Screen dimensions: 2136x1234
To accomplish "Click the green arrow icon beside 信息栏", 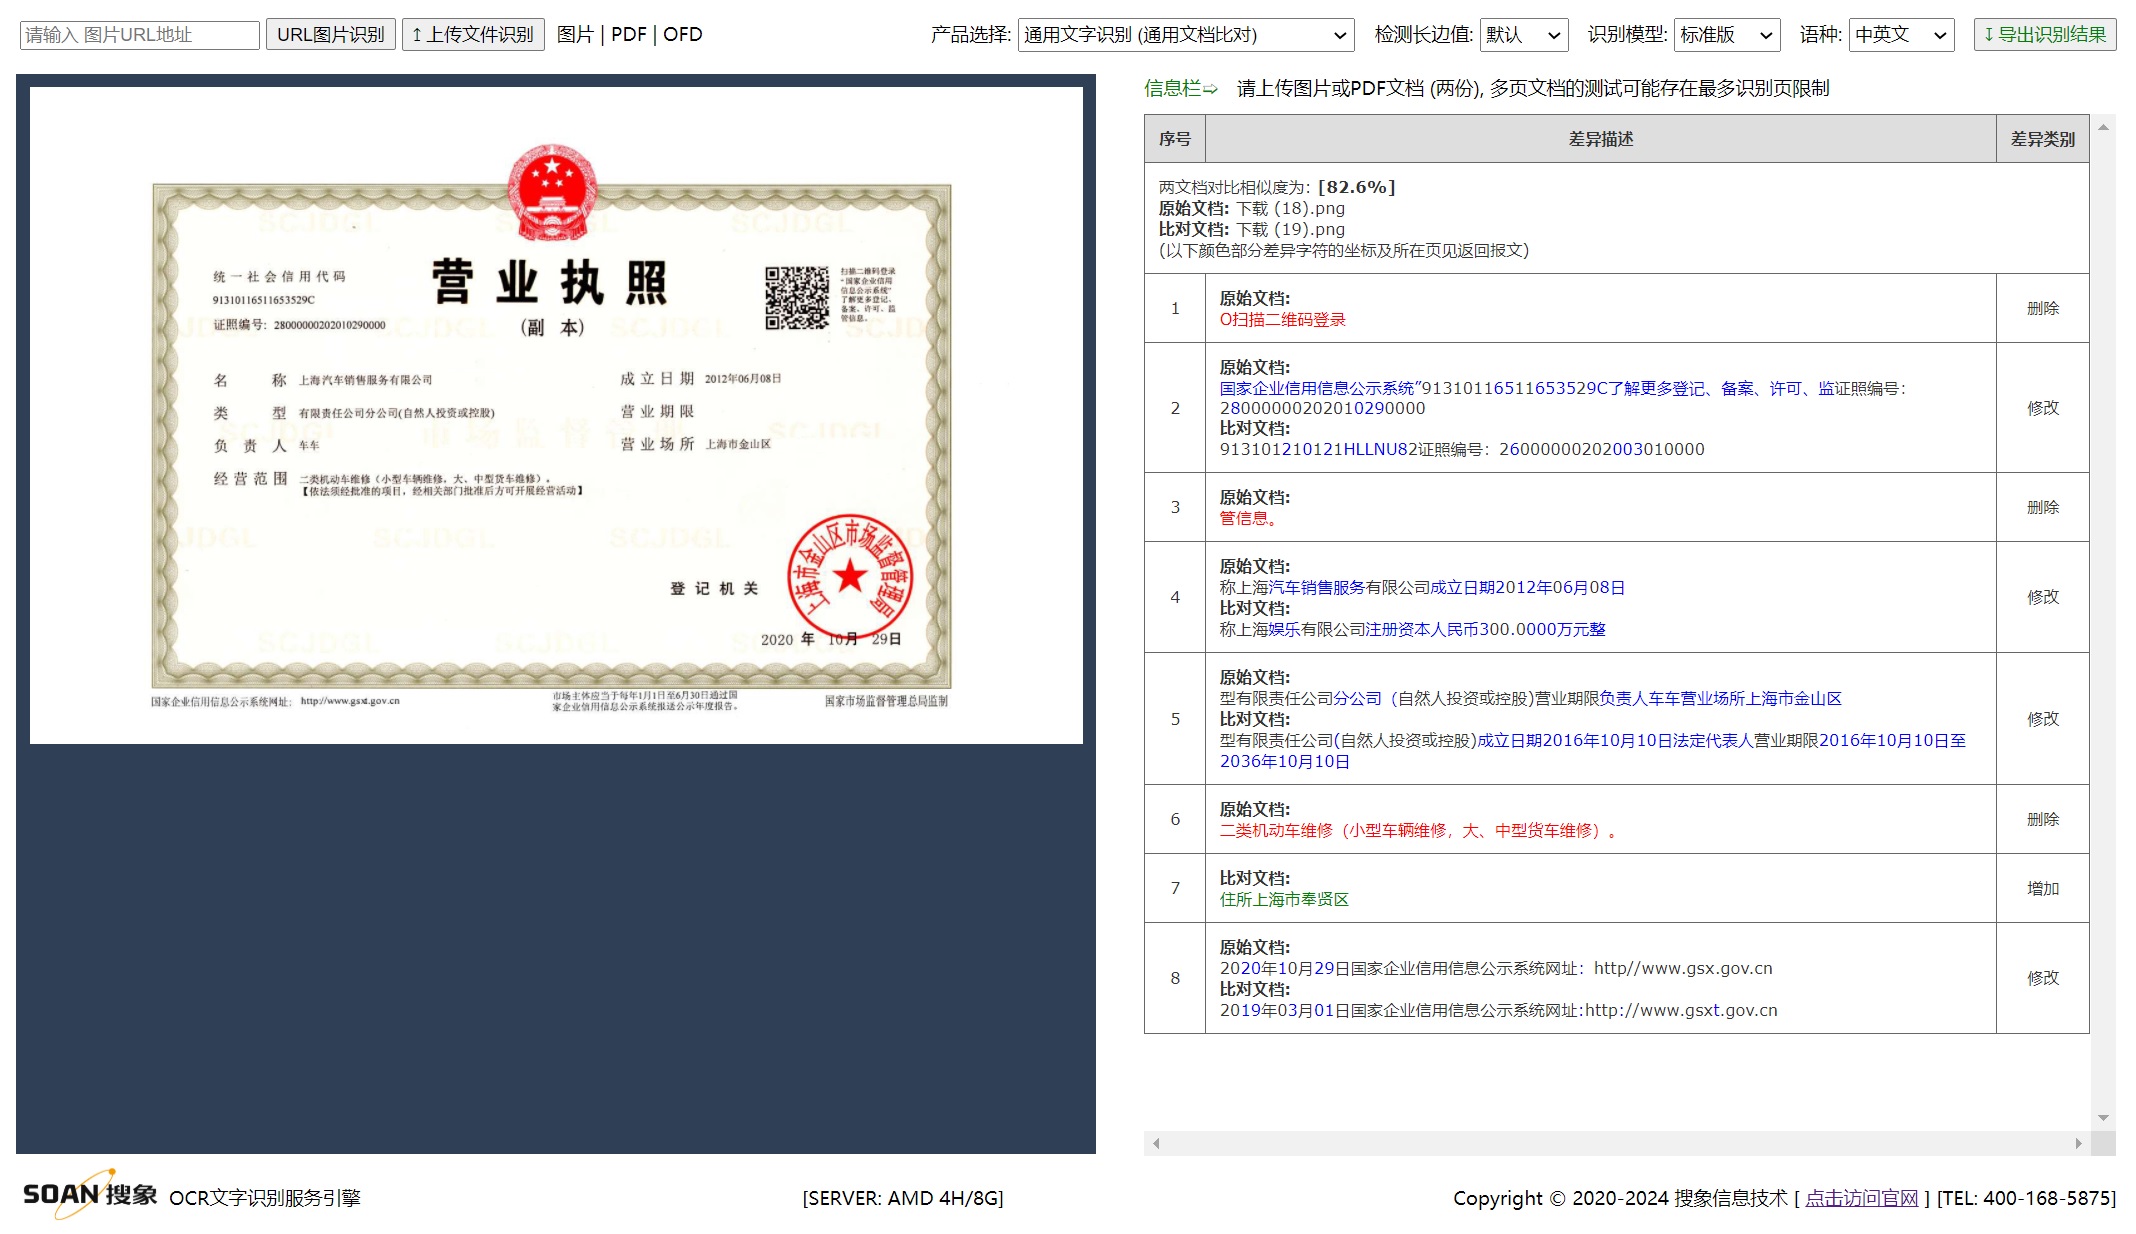I will point(1210,89).
